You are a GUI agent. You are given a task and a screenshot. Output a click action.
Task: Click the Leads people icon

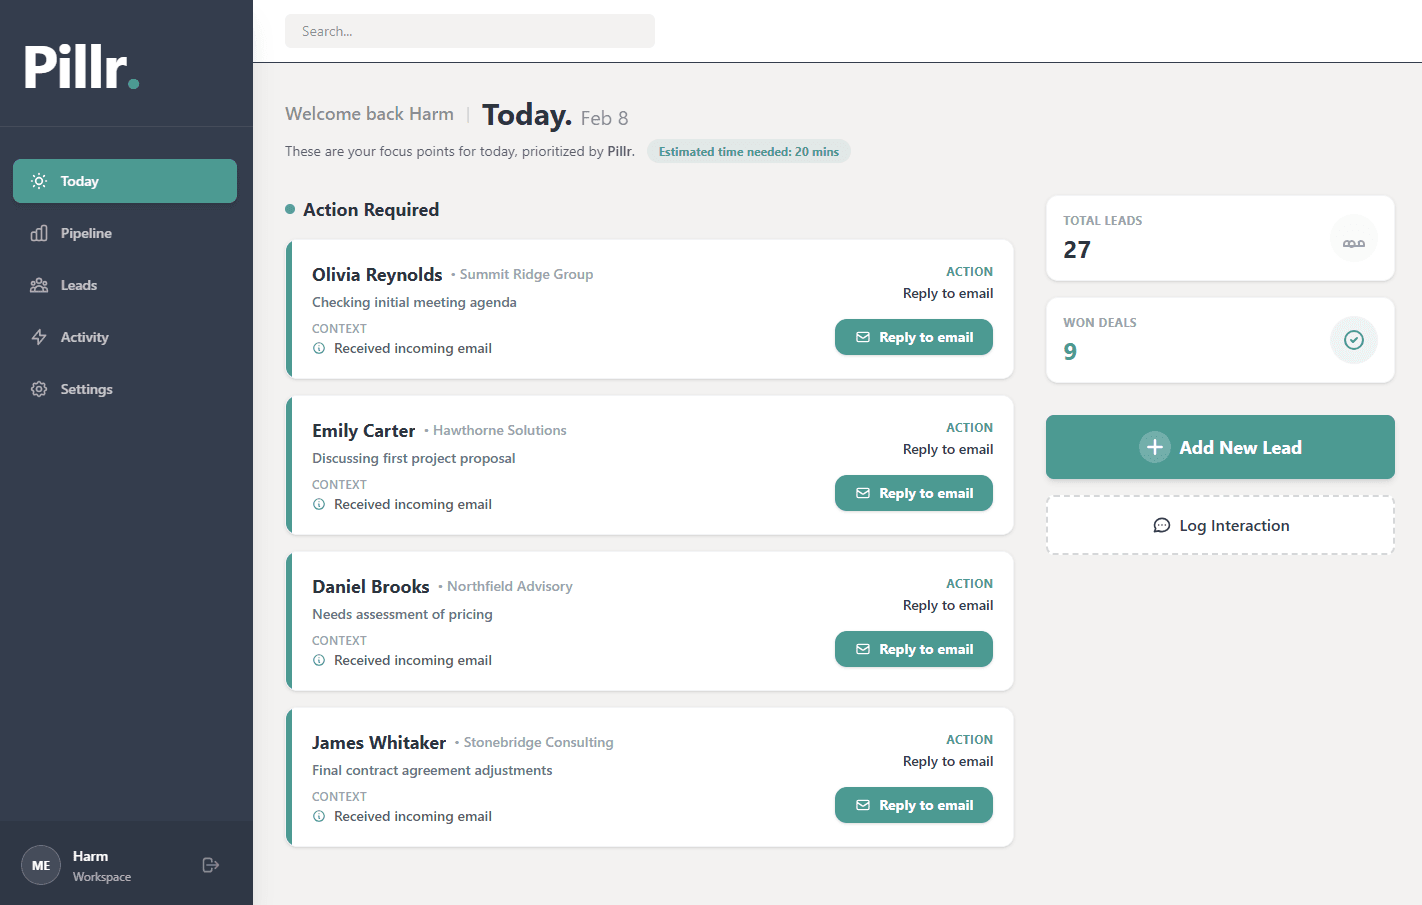click(x=38, y=285)
